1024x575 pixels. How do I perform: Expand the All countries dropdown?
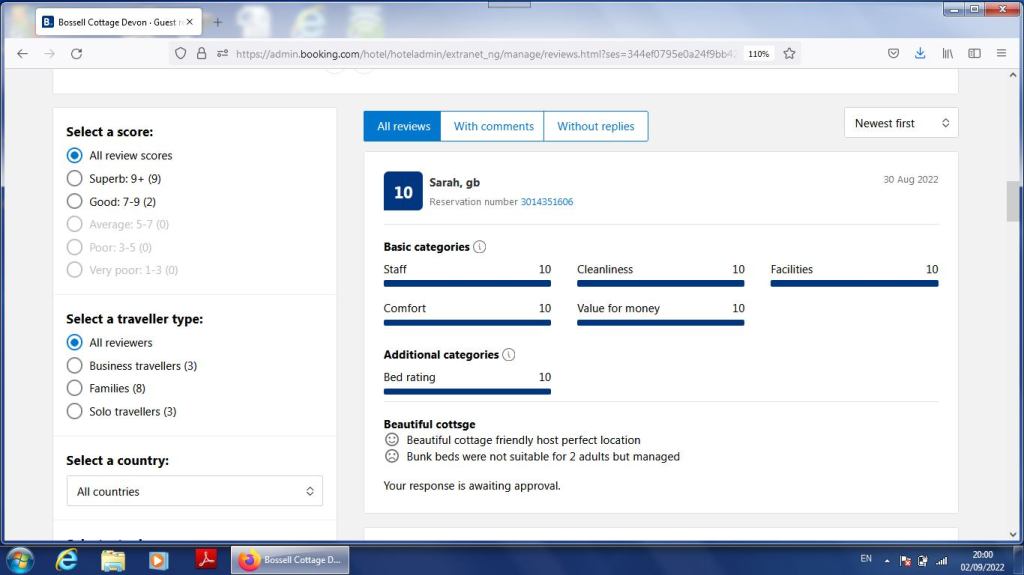pos(195,492)
